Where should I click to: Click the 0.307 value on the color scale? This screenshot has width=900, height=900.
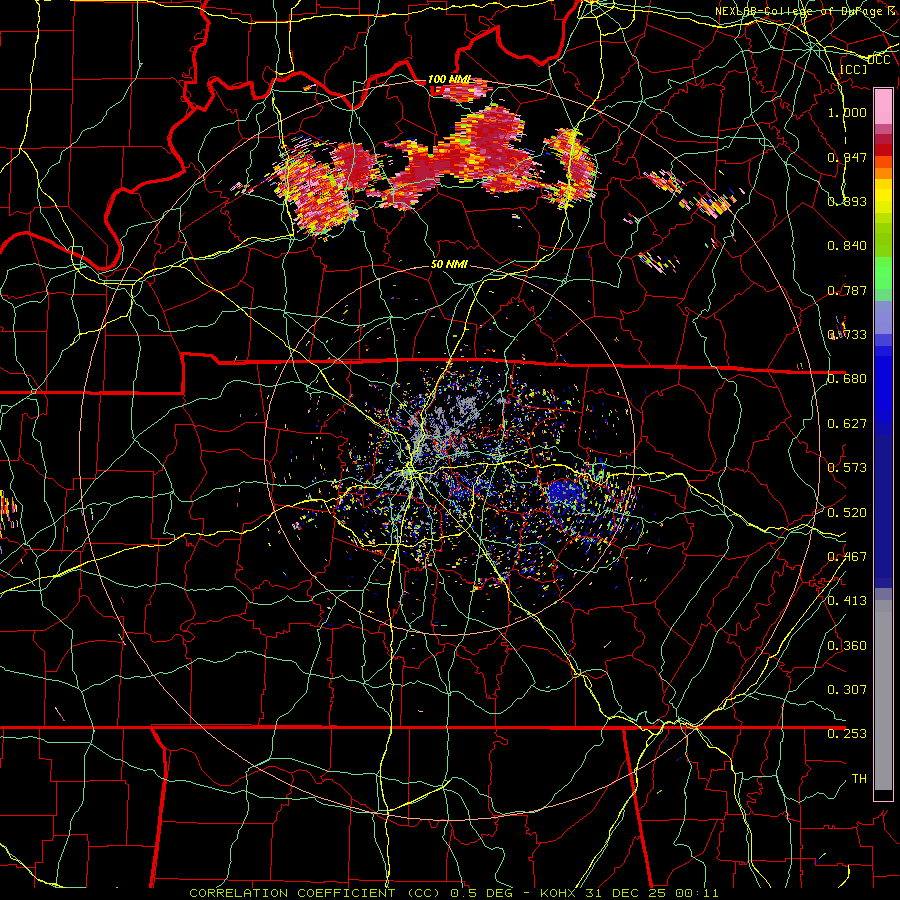click(x=847, y=689)
